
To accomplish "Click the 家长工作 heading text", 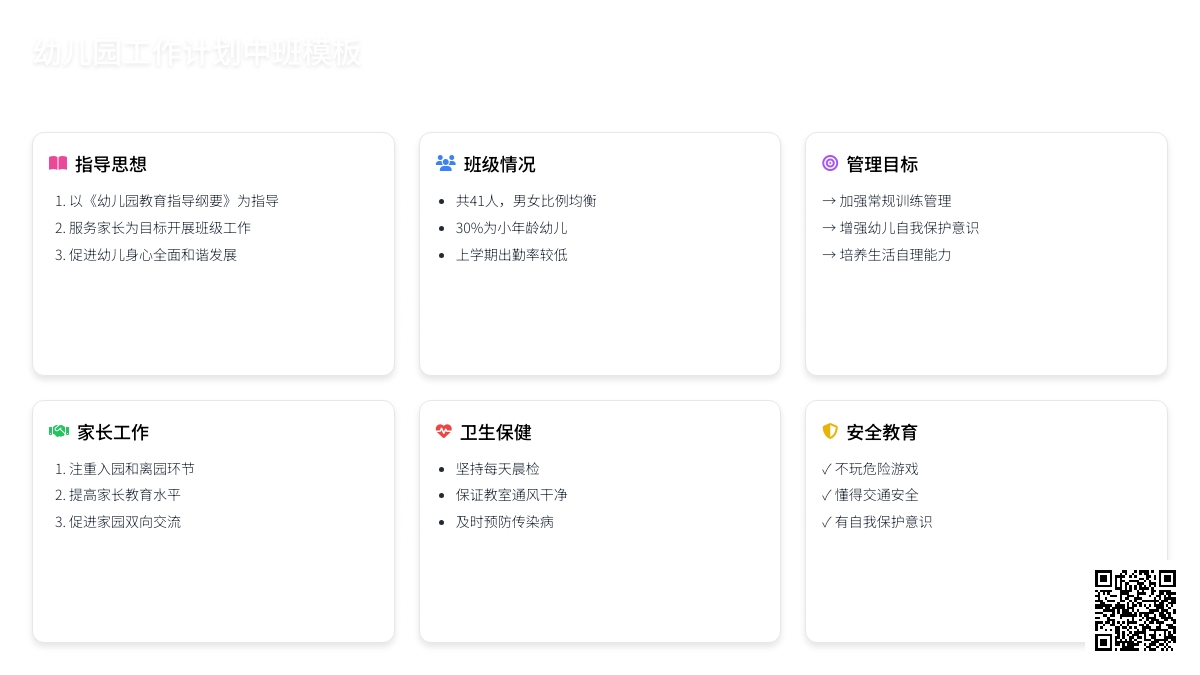I will [113, 433].
